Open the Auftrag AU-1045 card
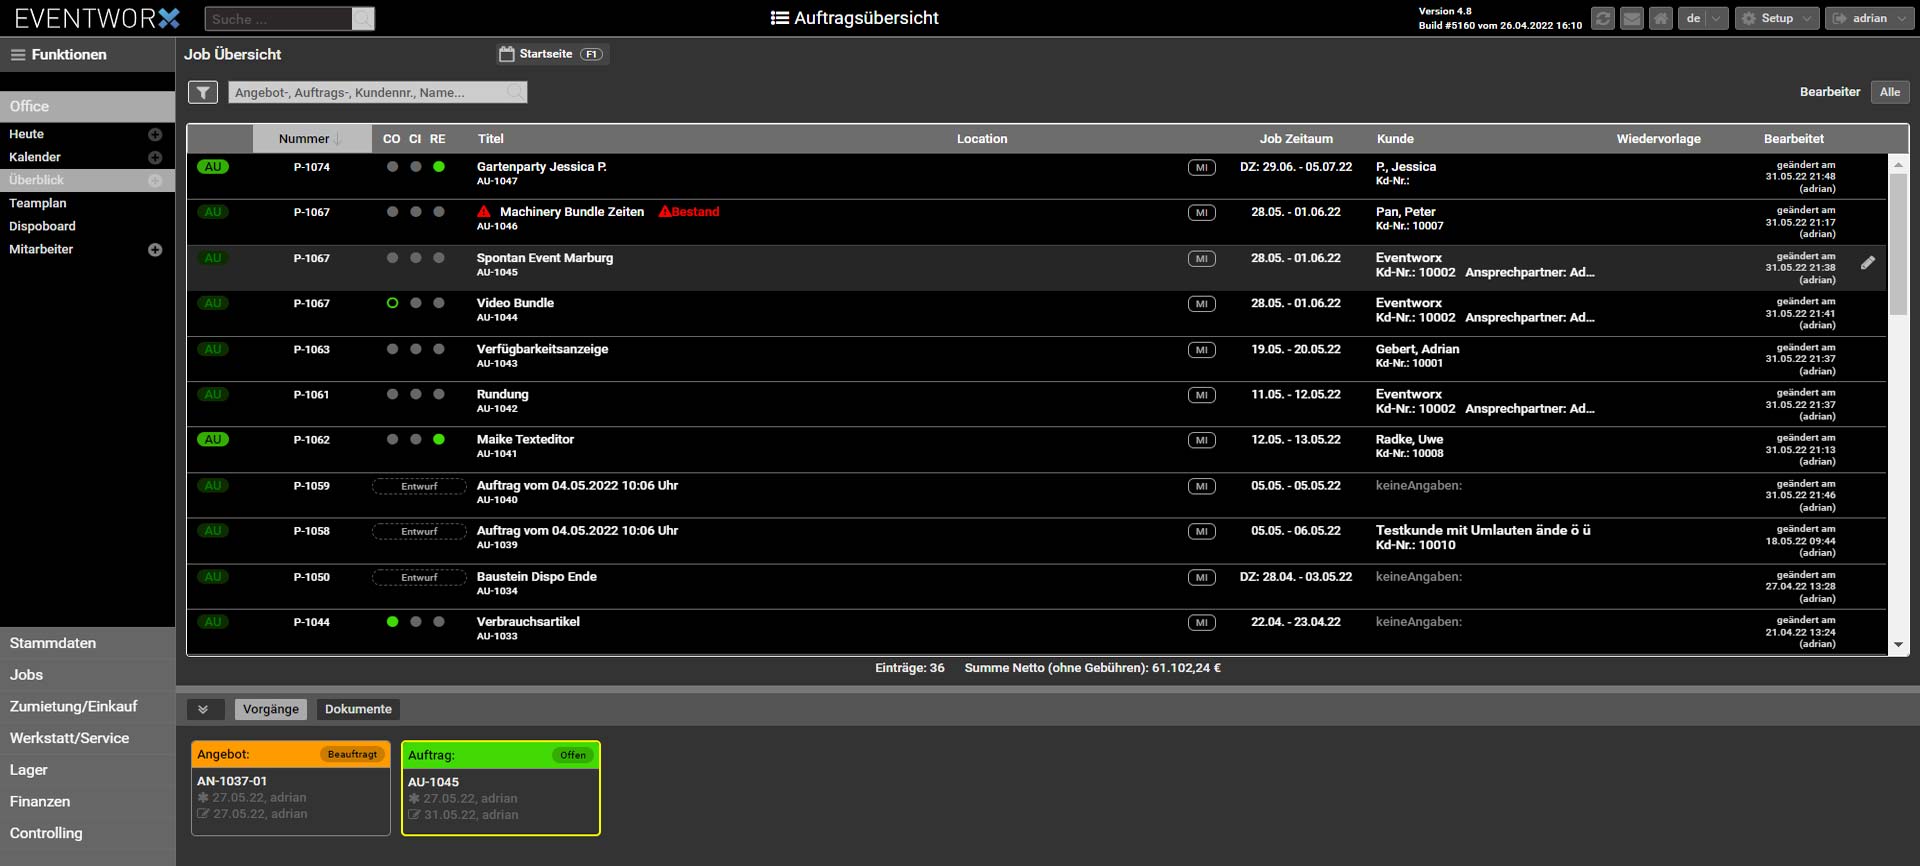 [x=500, y=788]
